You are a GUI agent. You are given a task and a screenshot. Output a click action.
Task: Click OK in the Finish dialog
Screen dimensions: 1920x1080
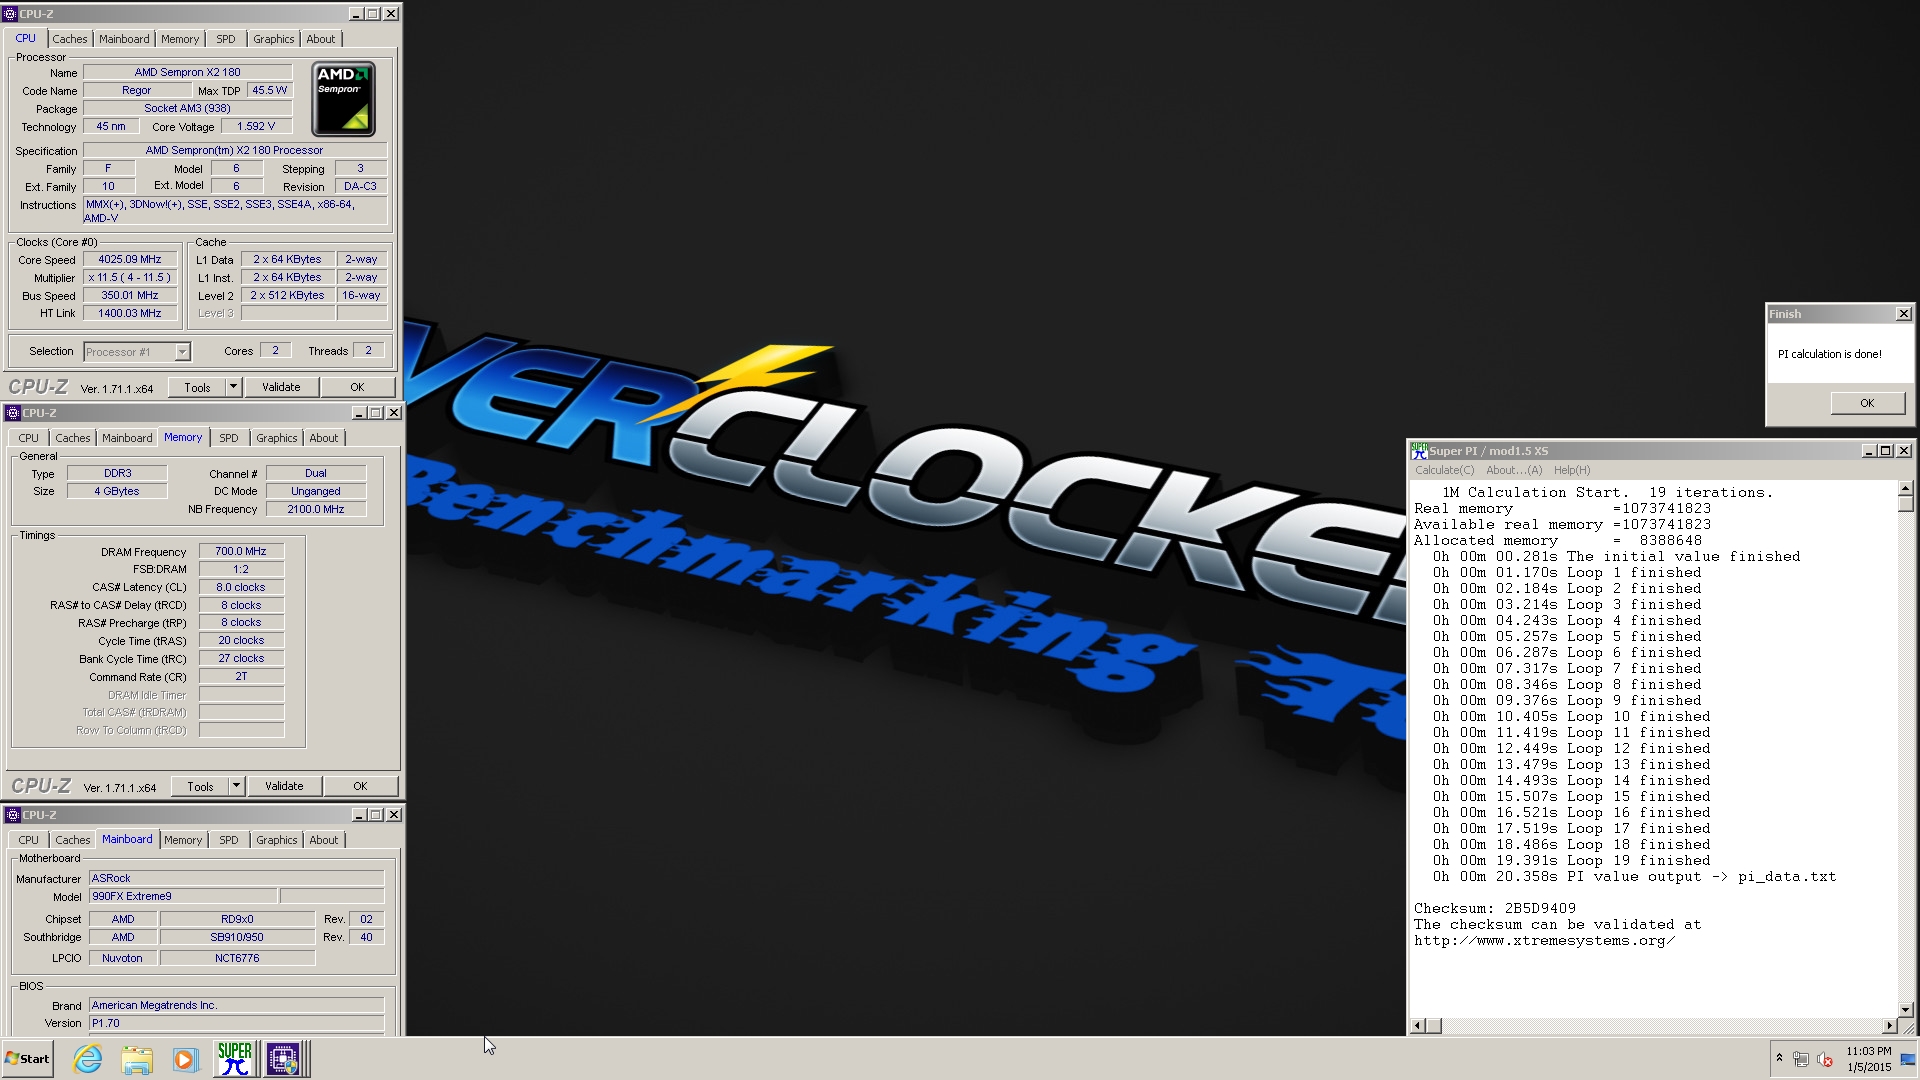pyautogui.click(x=1867, y=403)
